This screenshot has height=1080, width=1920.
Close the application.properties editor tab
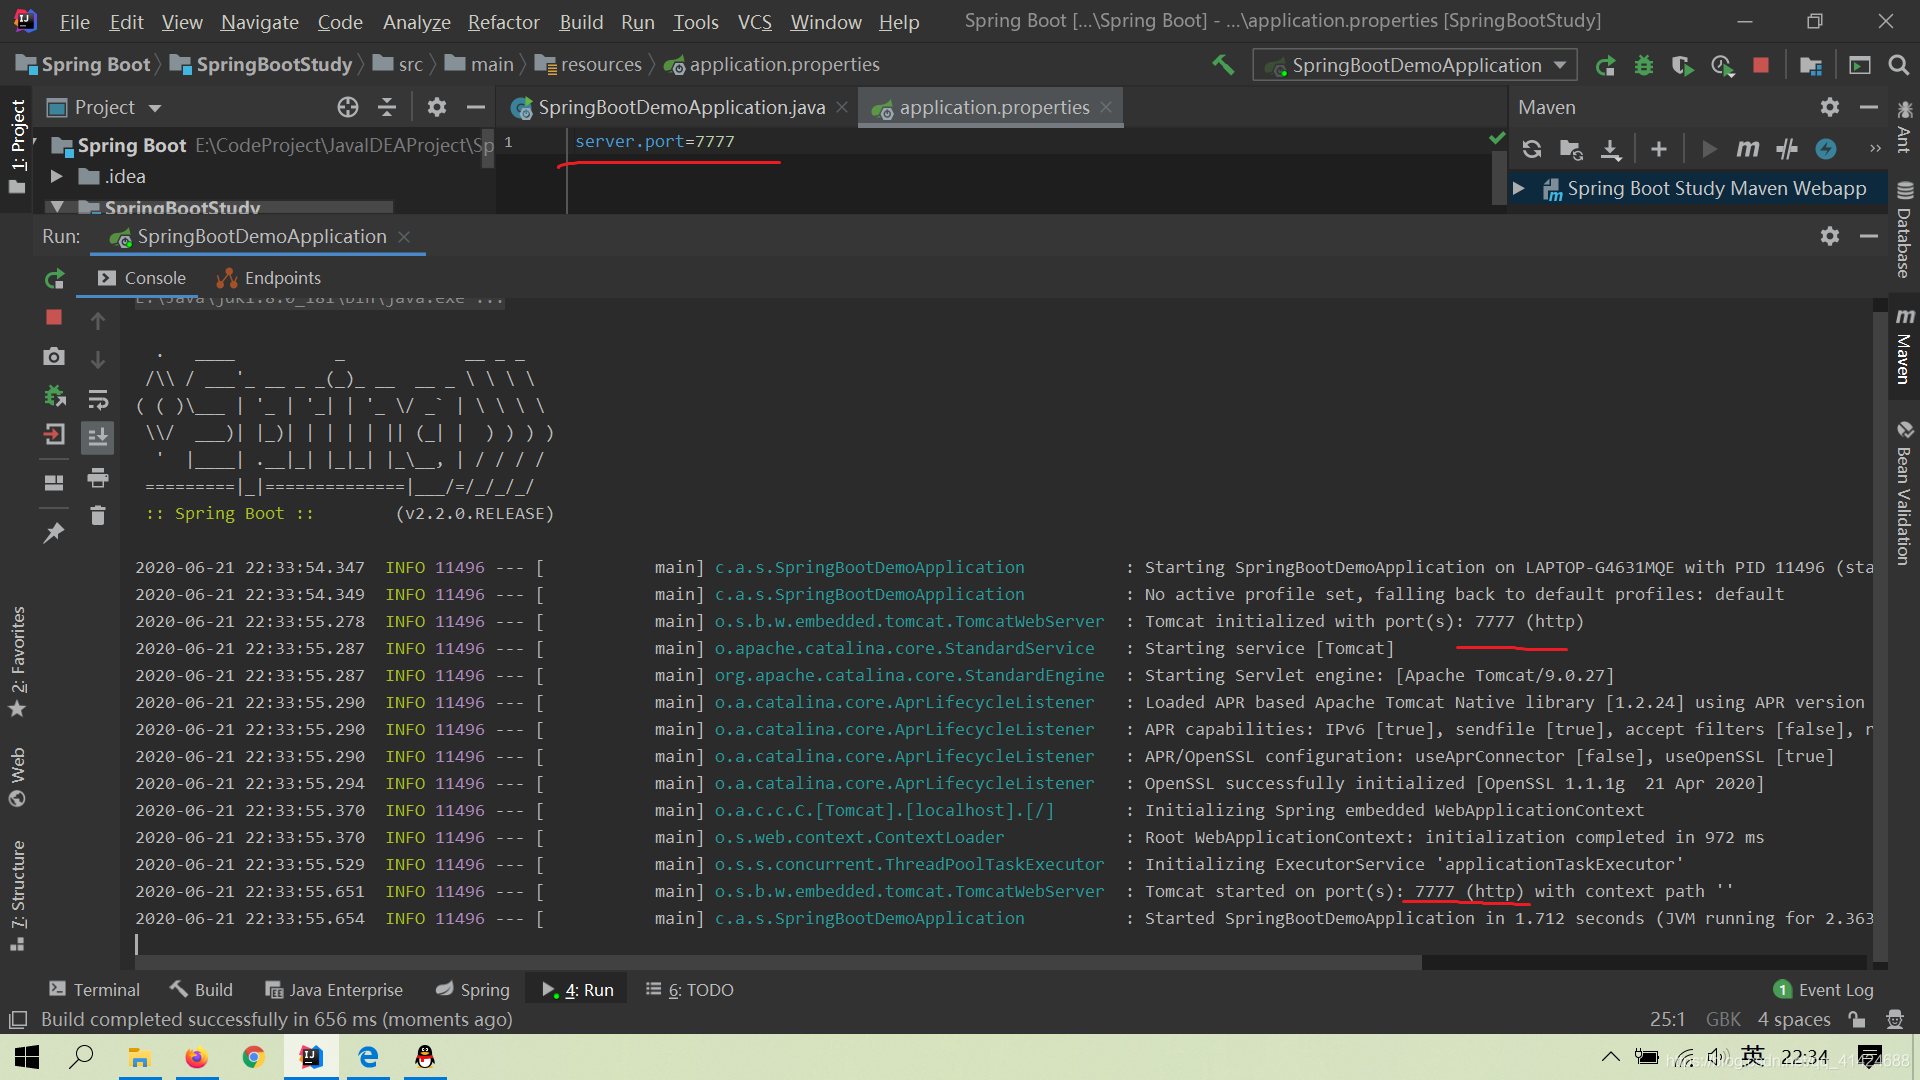(1106, 107)
